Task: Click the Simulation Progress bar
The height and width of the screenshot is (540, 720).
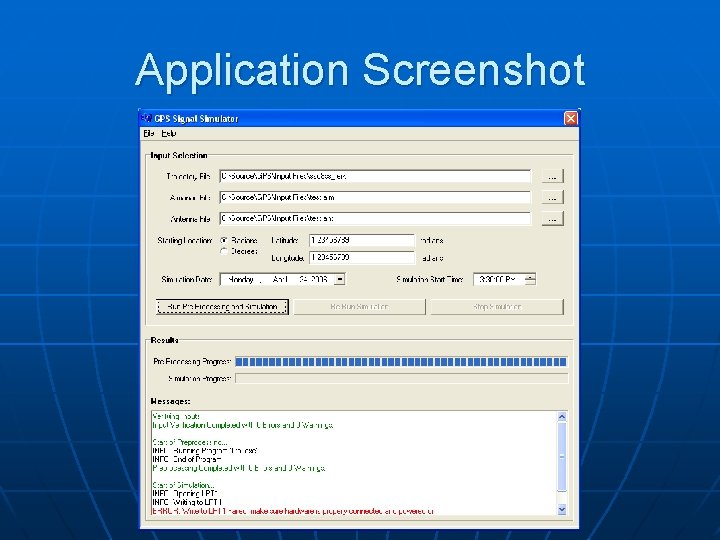Action: click(x=401, y=378)
